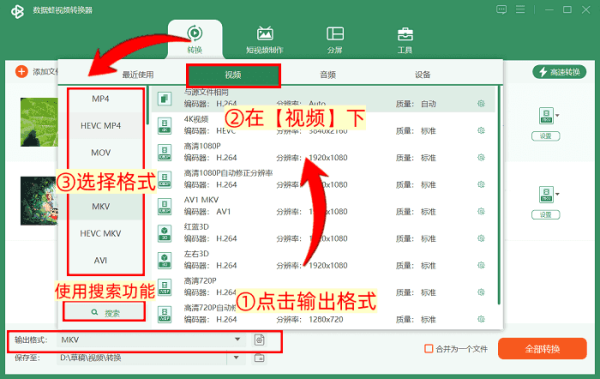Viewport: 600px width, 379px height.
Task: Switch to the 转换 tab
Action: (195, 39)
